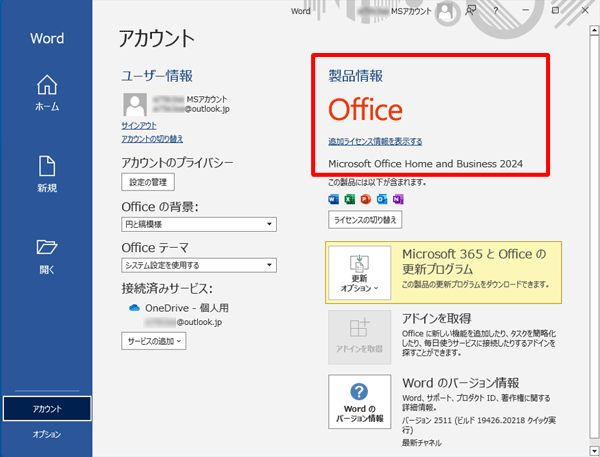The image size is (600, 457).
Task: Open the 更新オプション dropdown button
Action: coord(359,273)
